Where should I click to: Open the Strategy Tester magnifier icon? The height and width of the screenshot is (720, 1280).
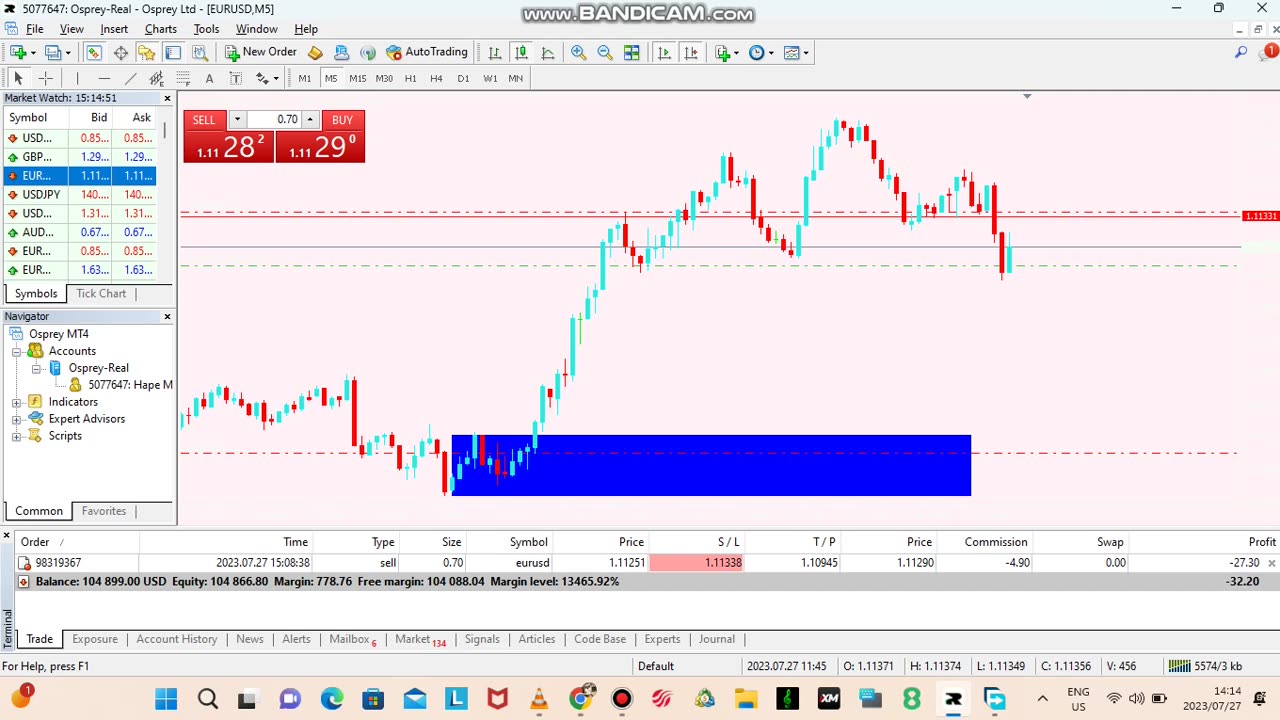[x=200, y=52]
